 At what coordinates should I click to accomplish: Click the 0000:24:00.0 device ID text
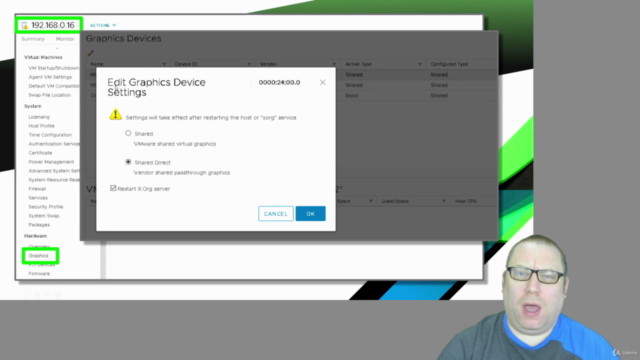pyautogui.click(x=279, y=82)
